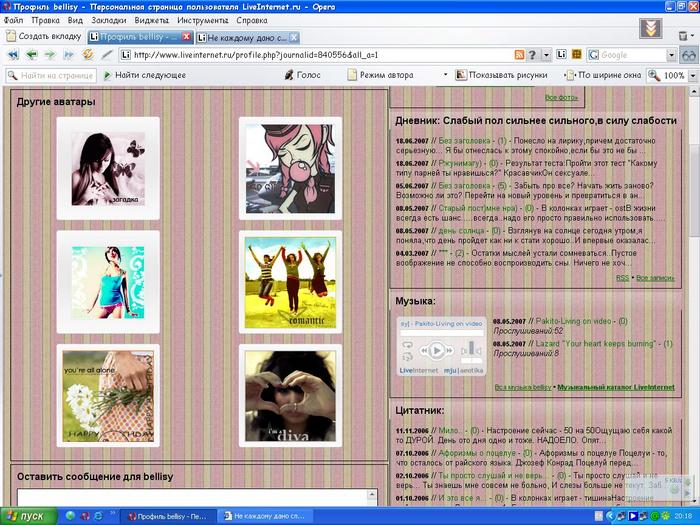Click Создать вкладку new tab button
Screen dimensions: 700x525
pyautogui.click(x=43, y=36)
